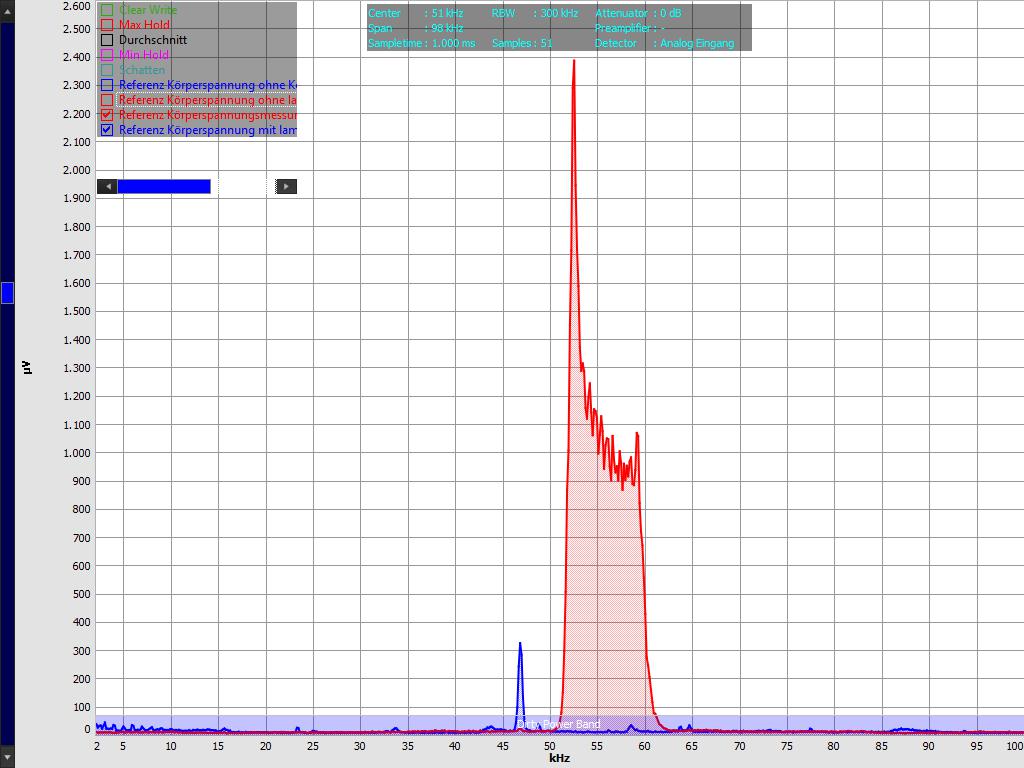Check the Durchschnitt (average) trace box
This screenshot has width=1024, height=768.
point(107,40)
